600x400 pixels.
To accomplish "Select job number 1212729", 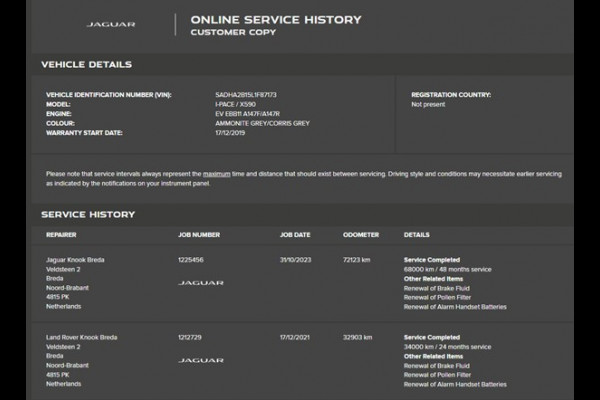I will pyautogui.click(x=190, y=337).
